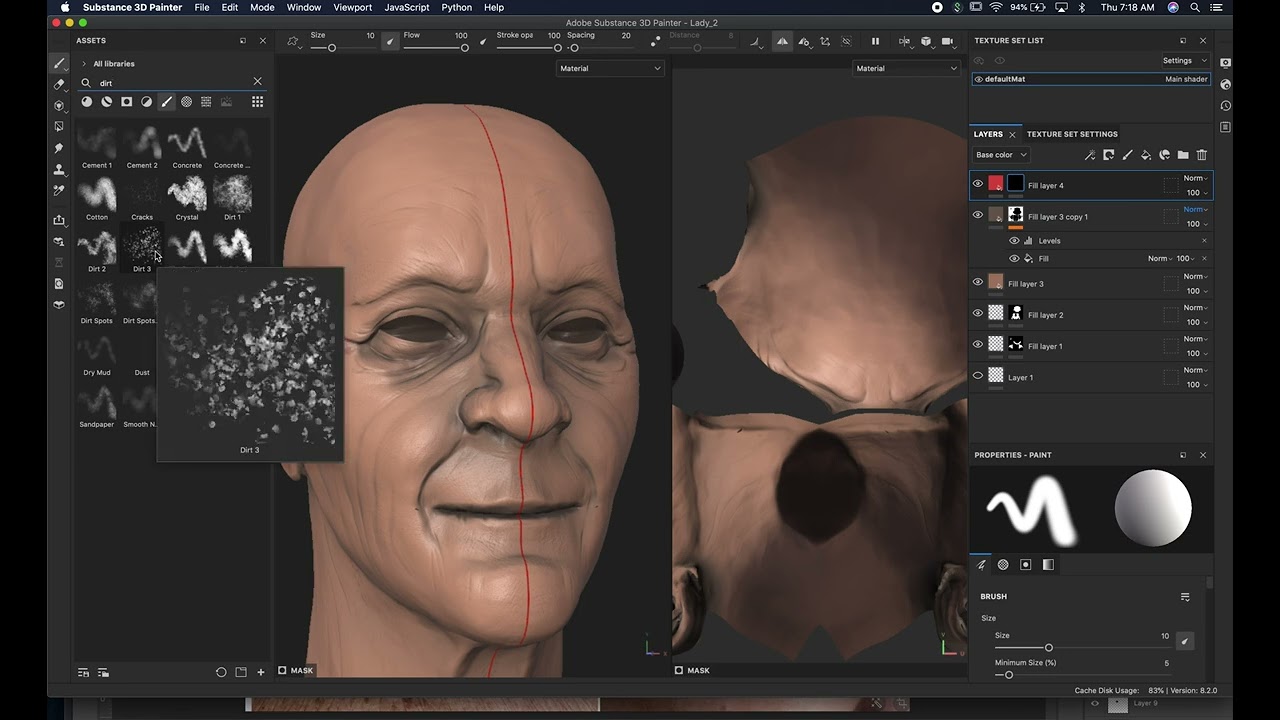Expand All libraries tree
Viewport: 1280px width, 720px height.
coord(84,63)
